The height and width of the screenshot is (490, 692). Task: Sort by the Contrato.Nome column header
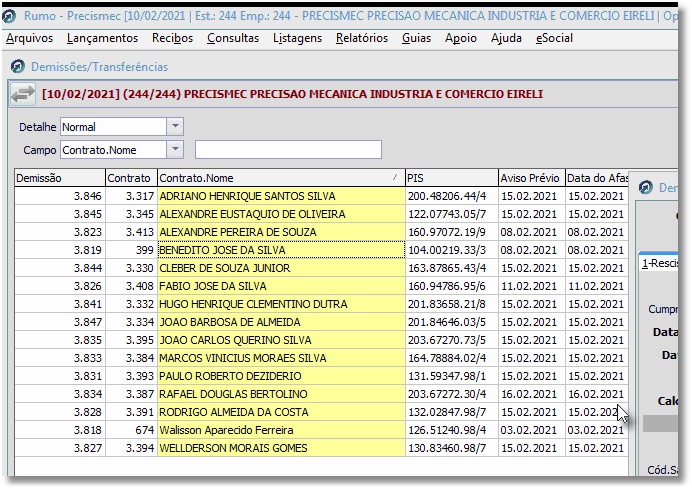281,178
